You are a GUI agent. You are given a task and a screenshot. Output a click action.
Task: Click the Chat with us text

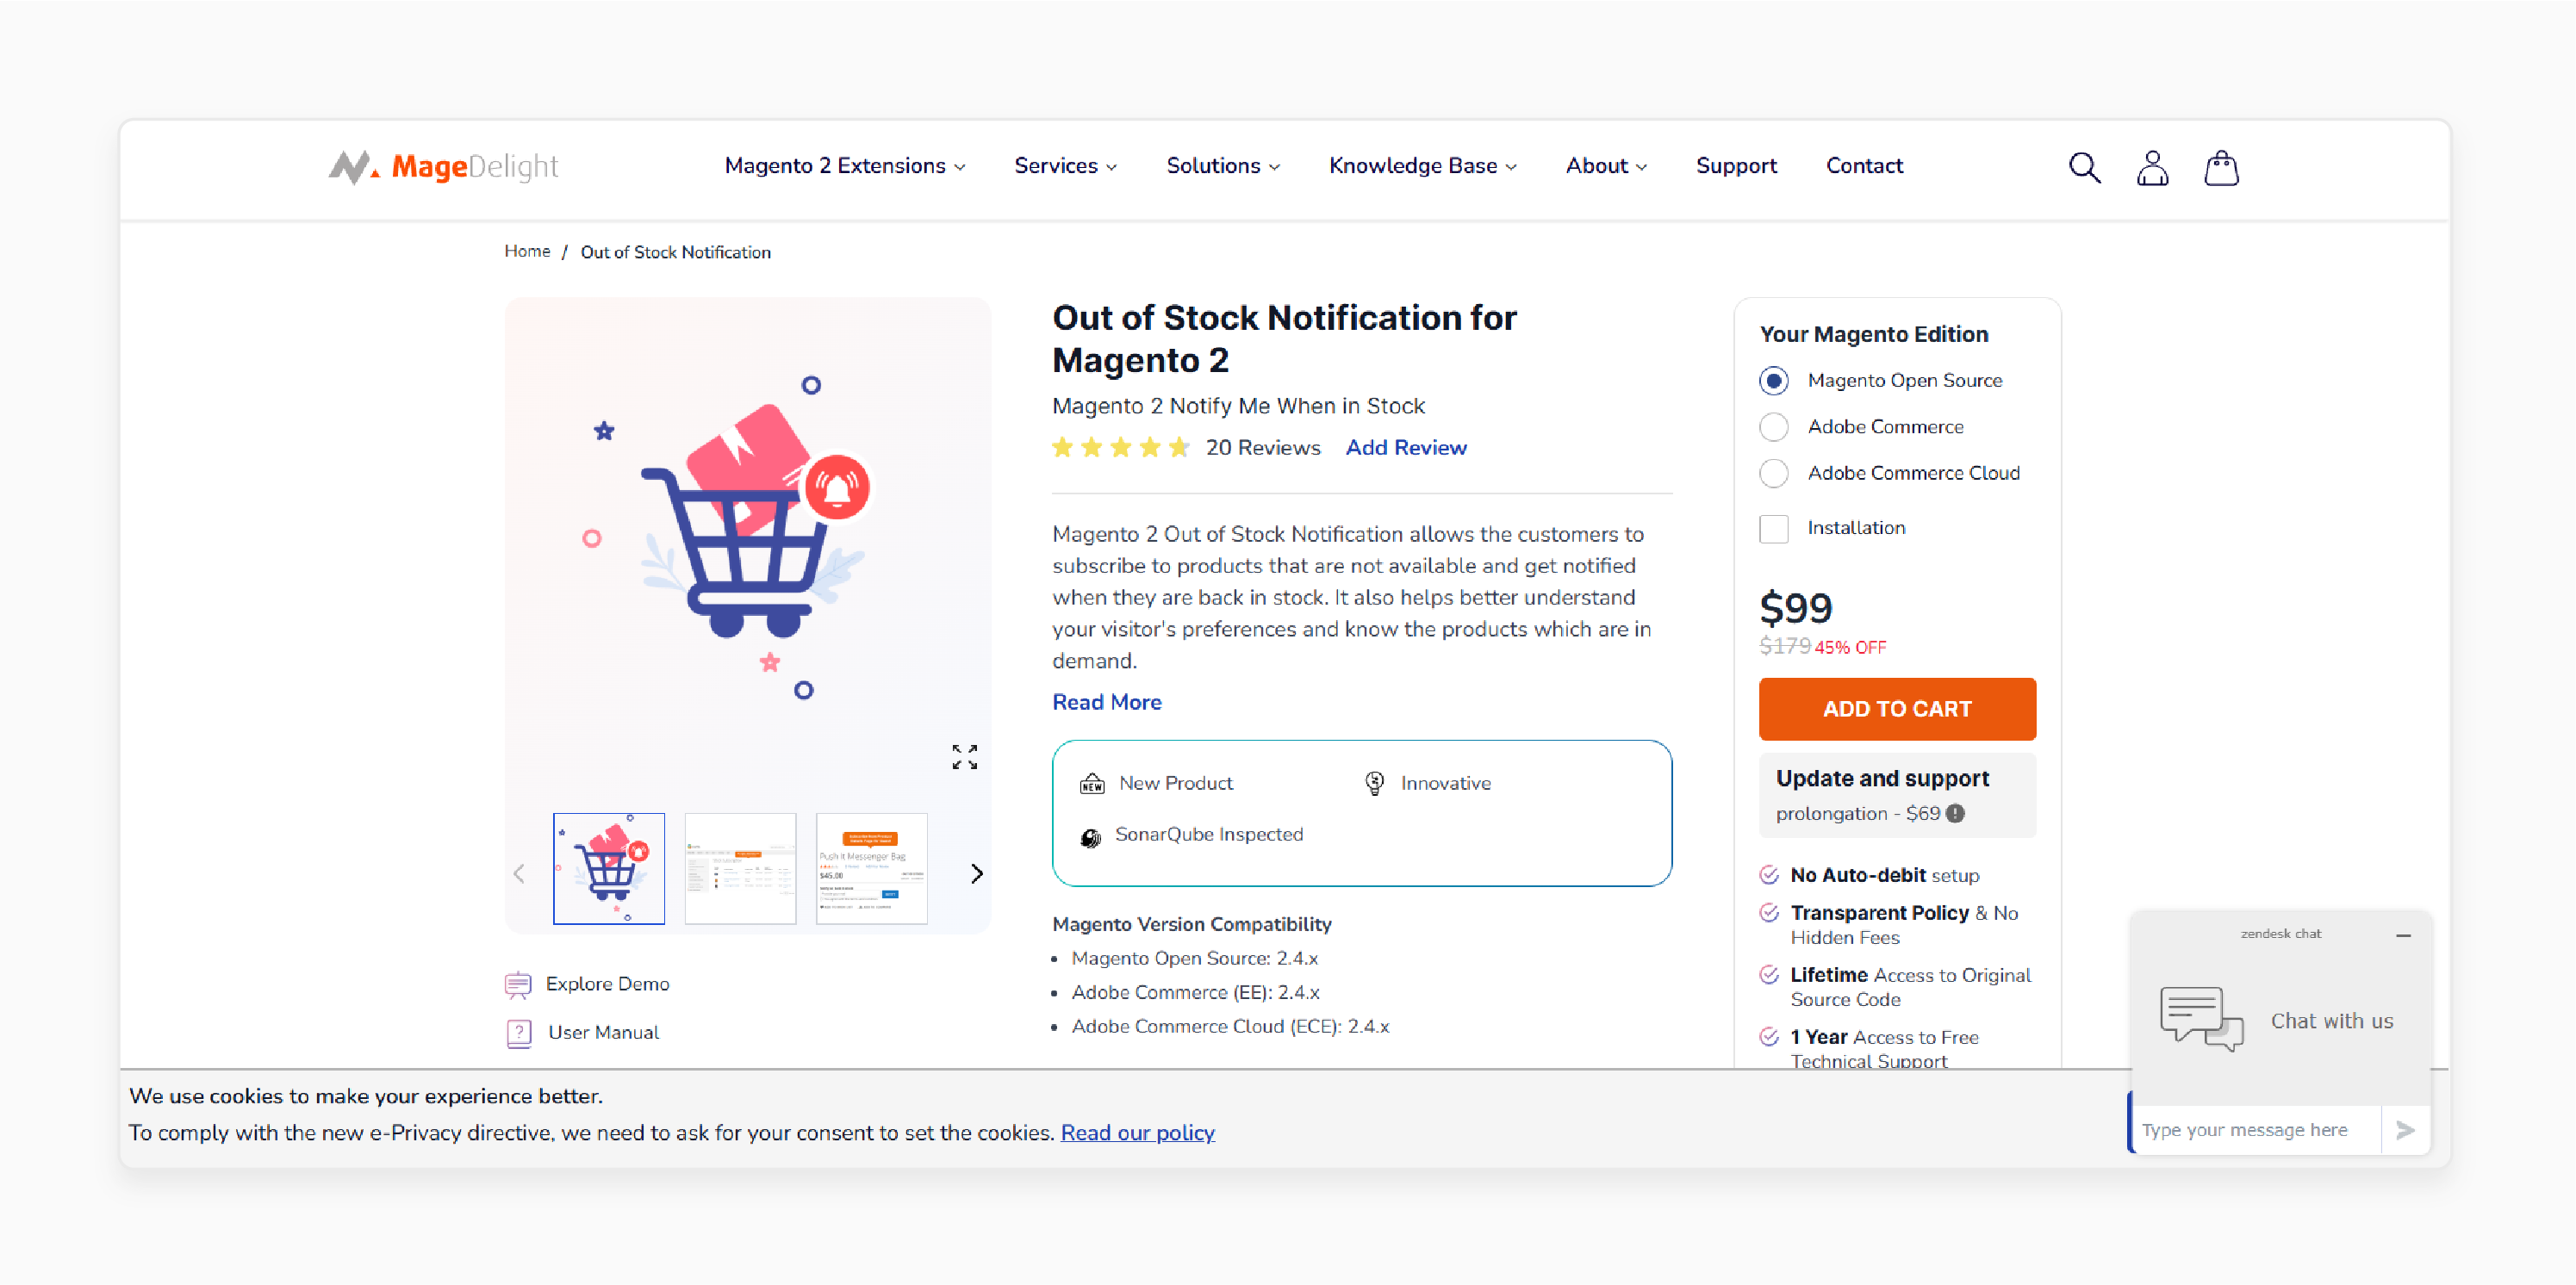pos(2331,1021)
